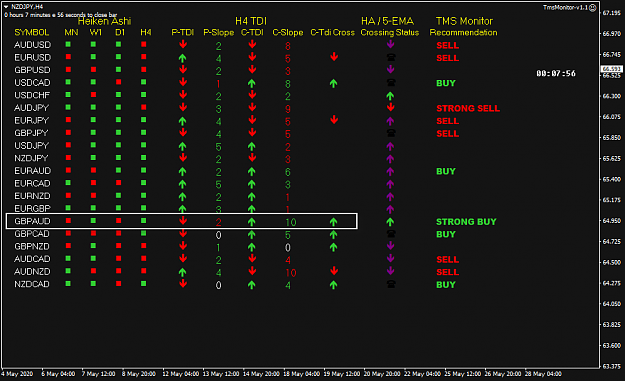Image resolution: width=625 pixels, height=381 pixels.
Task: Click GBPAUD C-Tdi Cross green up arrow
Action: [334, 222]
